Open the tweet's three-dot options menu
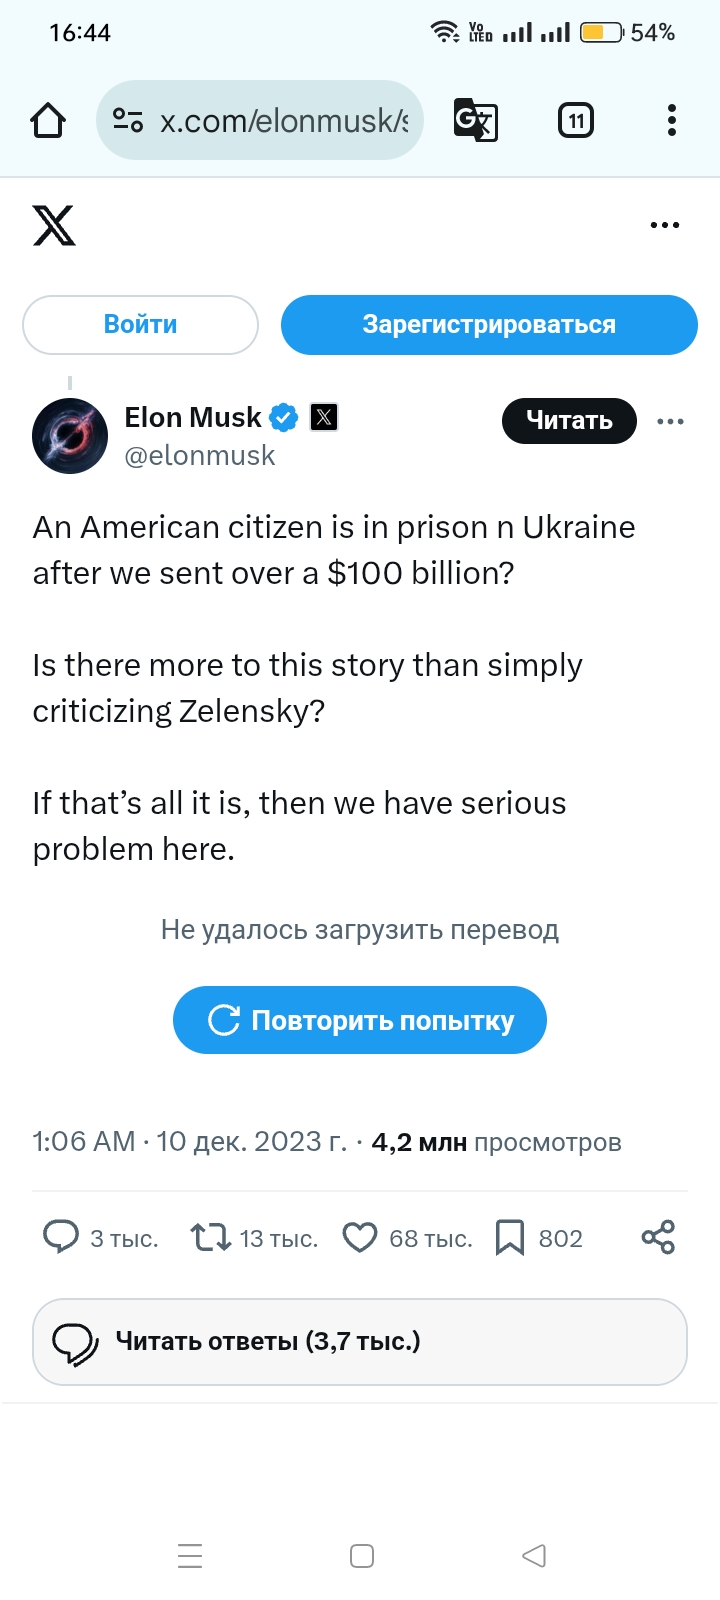Viewport: 720px width, 1600px height. [x=670, y=421]
